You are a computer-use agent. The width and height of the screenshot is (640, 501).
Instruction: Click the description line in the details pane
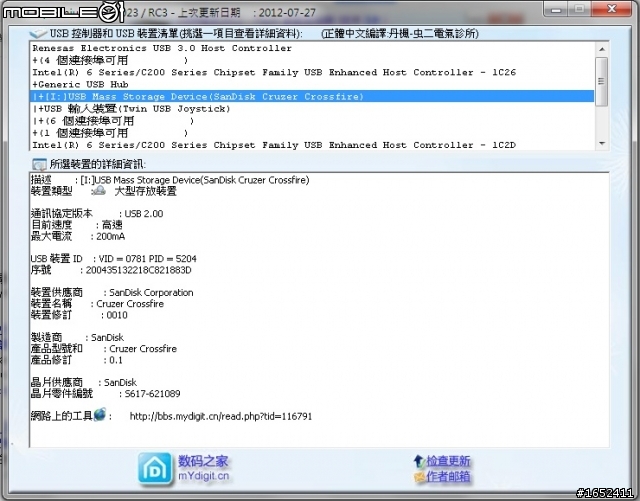click(x=170, y=180)
